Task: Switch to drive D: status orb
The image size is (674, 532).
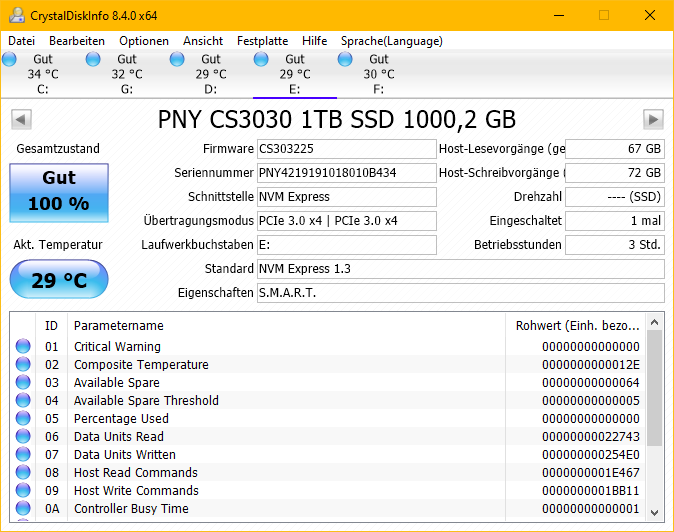Action: (x=178, y=60)
